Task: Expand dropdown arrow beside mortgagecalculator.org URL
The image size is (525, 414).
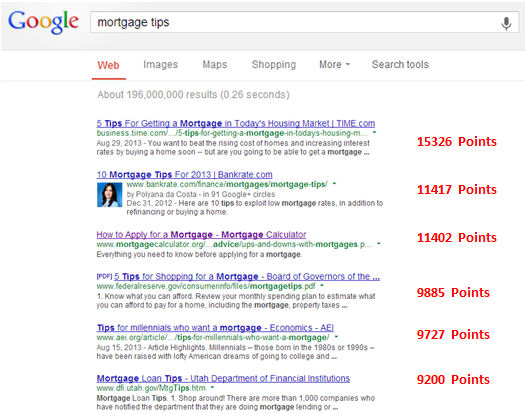Action: [x=379, y=244]
